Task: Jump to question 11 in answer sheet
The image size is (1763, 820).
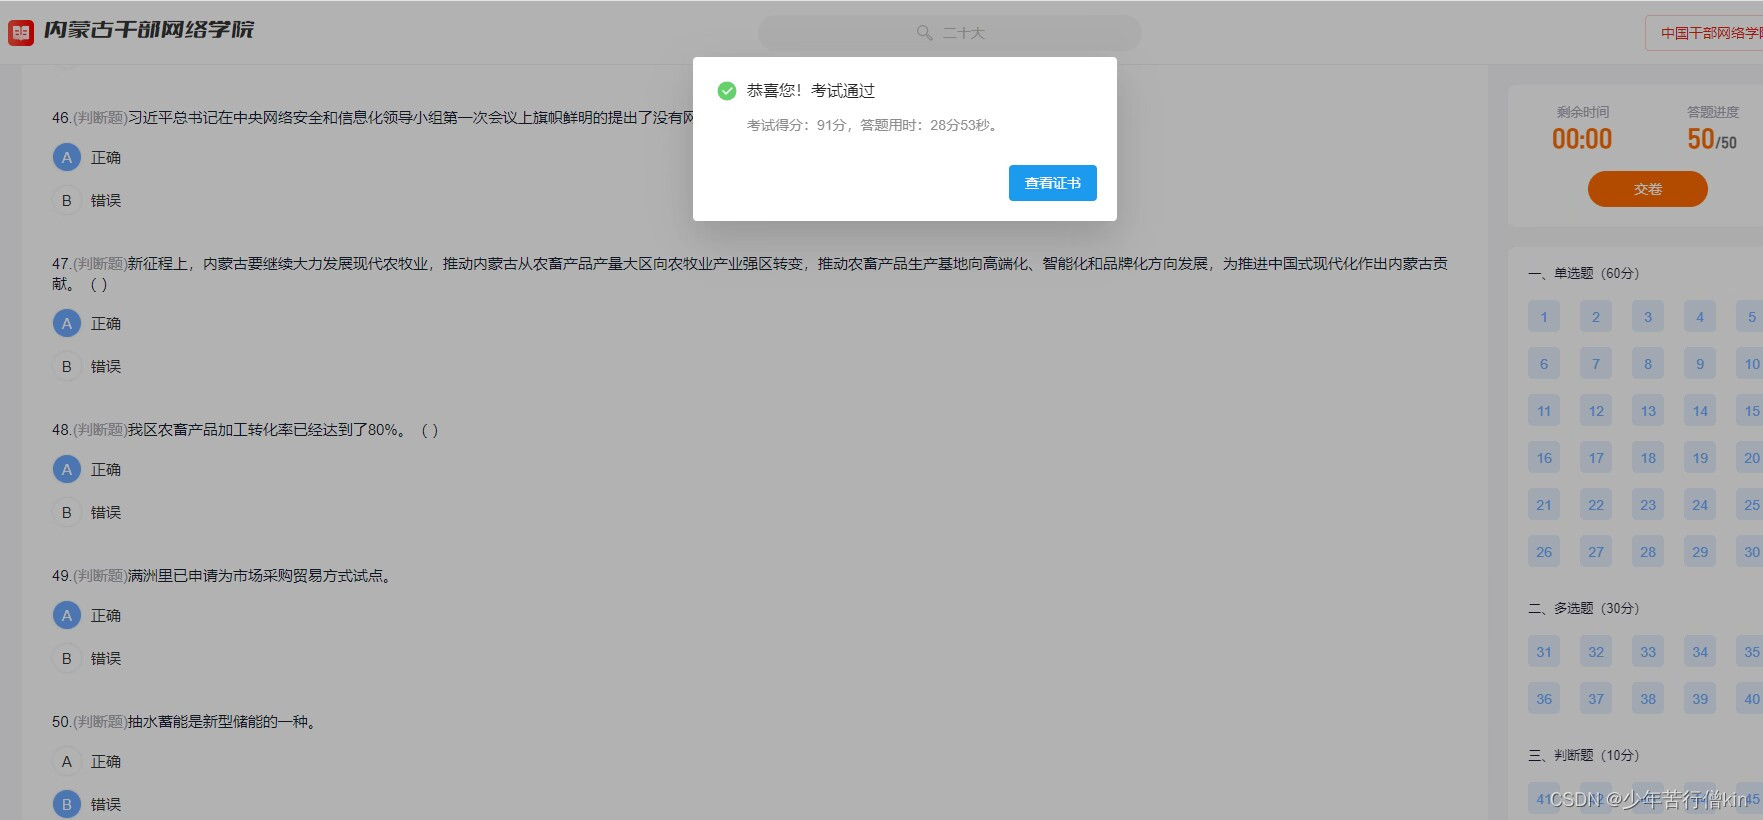Action: click(1544, 411)
